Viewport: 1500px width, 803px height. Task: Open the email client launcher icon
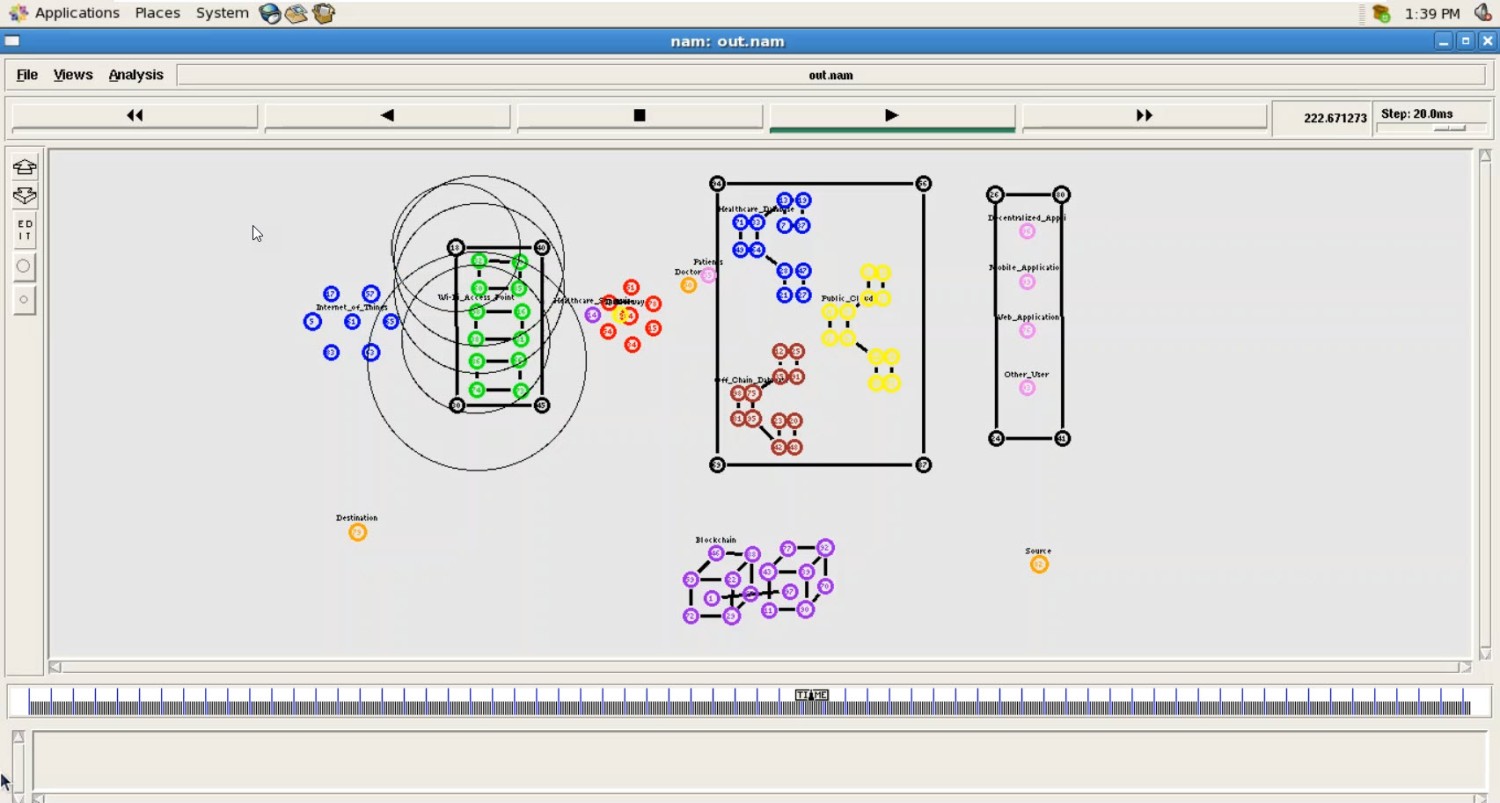[x=296, y=13]
